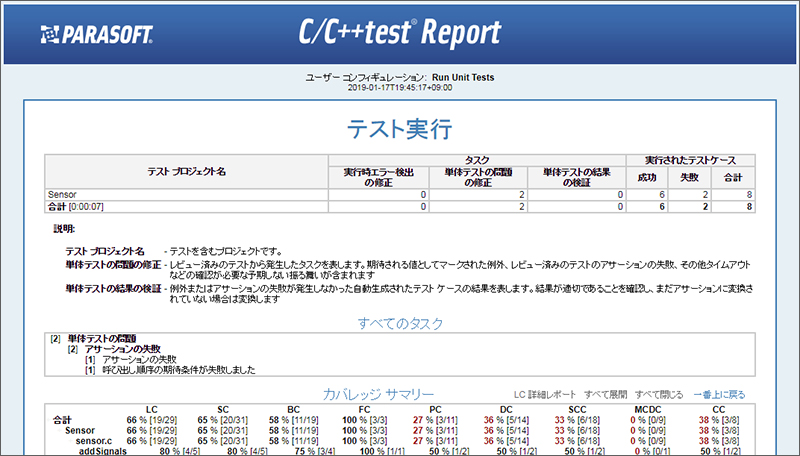
Task: Click Sensor row SC value 65 % [20/31]
Action: click(222, 430)
